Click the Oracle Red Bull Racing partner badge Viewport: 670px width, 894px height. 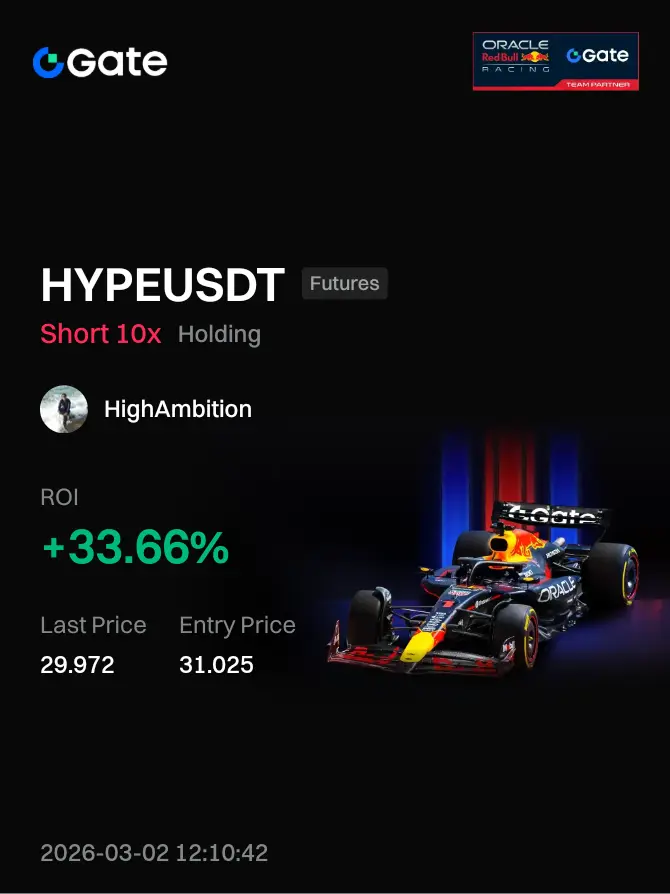point(555,61)
